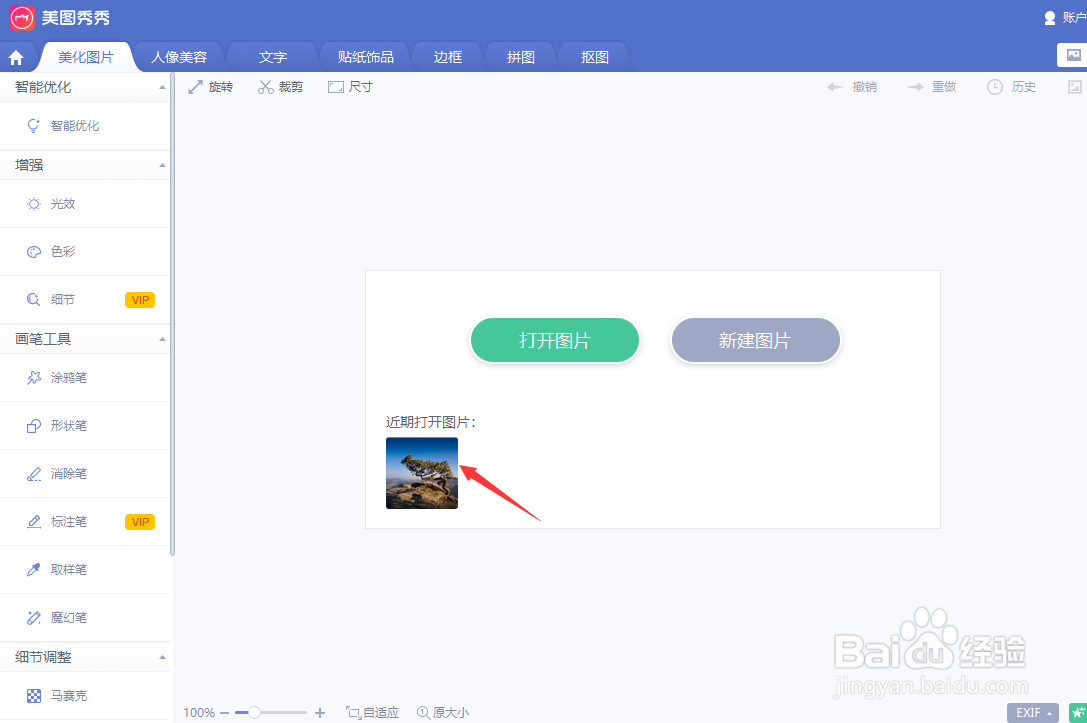Click the 新建图片 new image button
1087x723 pixels.
tap(756, 340)
